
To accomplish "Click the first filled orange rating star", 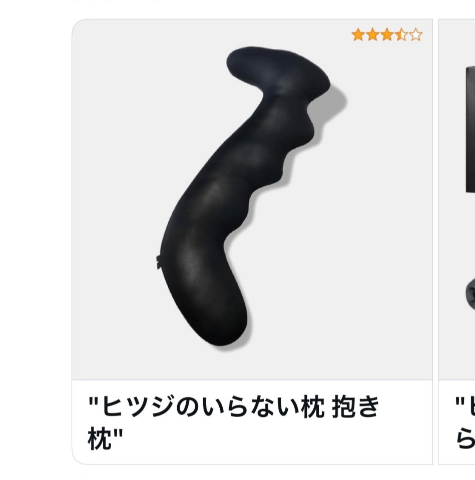I will click(x=358, y=35).
